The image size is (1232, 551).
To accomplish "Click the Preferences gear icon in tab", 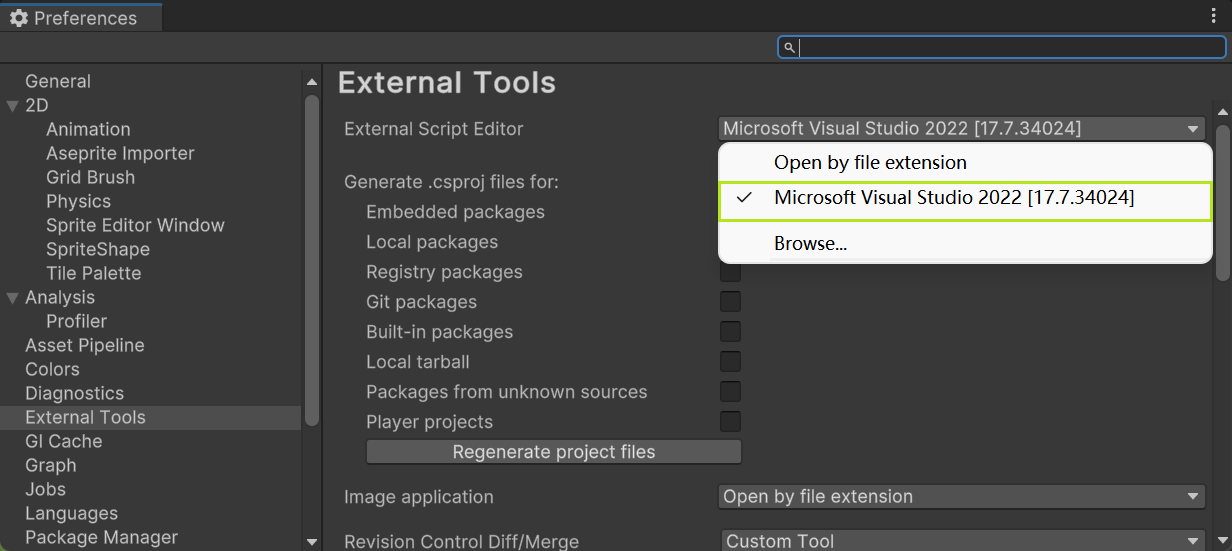I will coord(19,18).
